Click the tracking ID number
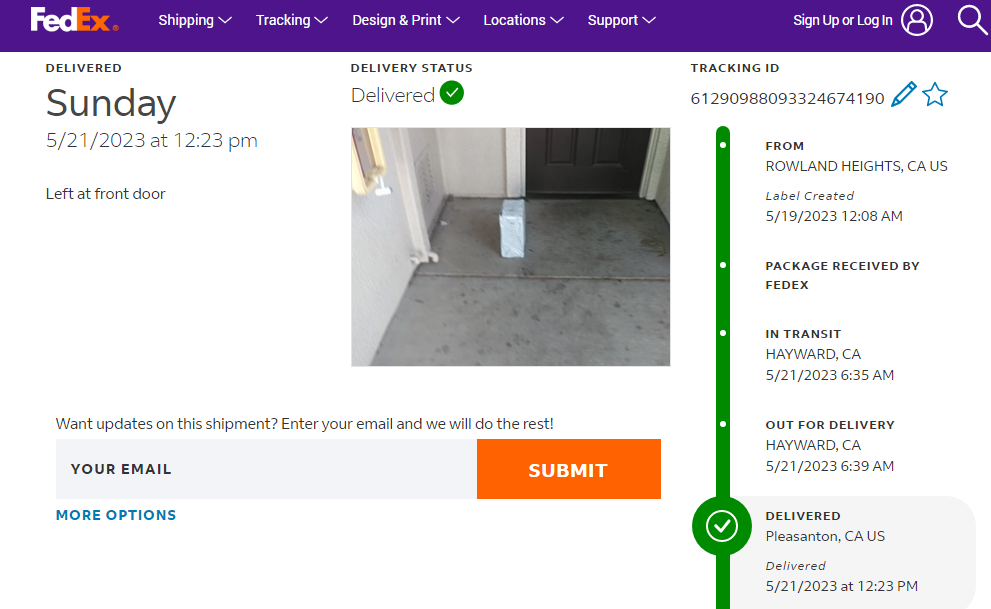The width and height of the screenshot is (991, 609). point(787,98)
